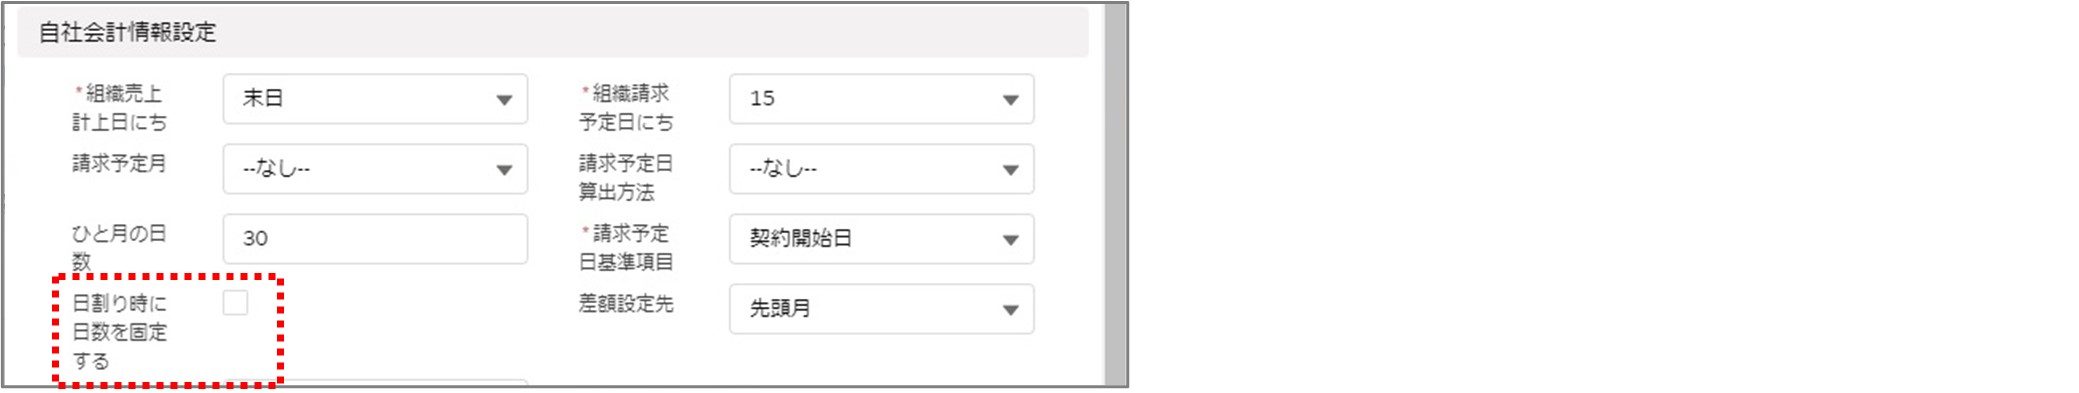The width and height of the screenshot is (2079, 393).
Task: Open the 組織売上計上日にち dropdown showing 末日
Action: coord(375,99)
